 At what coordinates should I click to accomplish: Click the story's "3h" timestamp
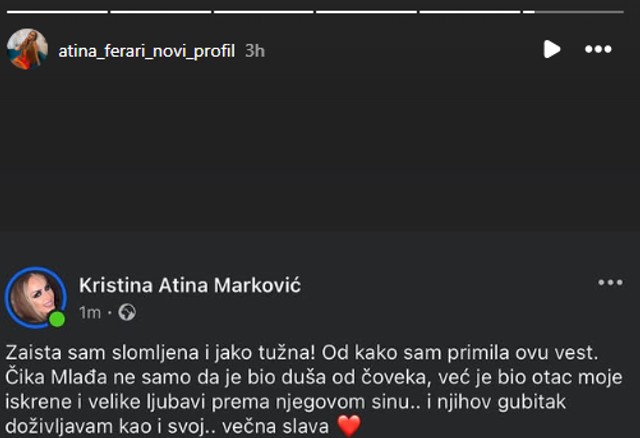click(255, 50)
